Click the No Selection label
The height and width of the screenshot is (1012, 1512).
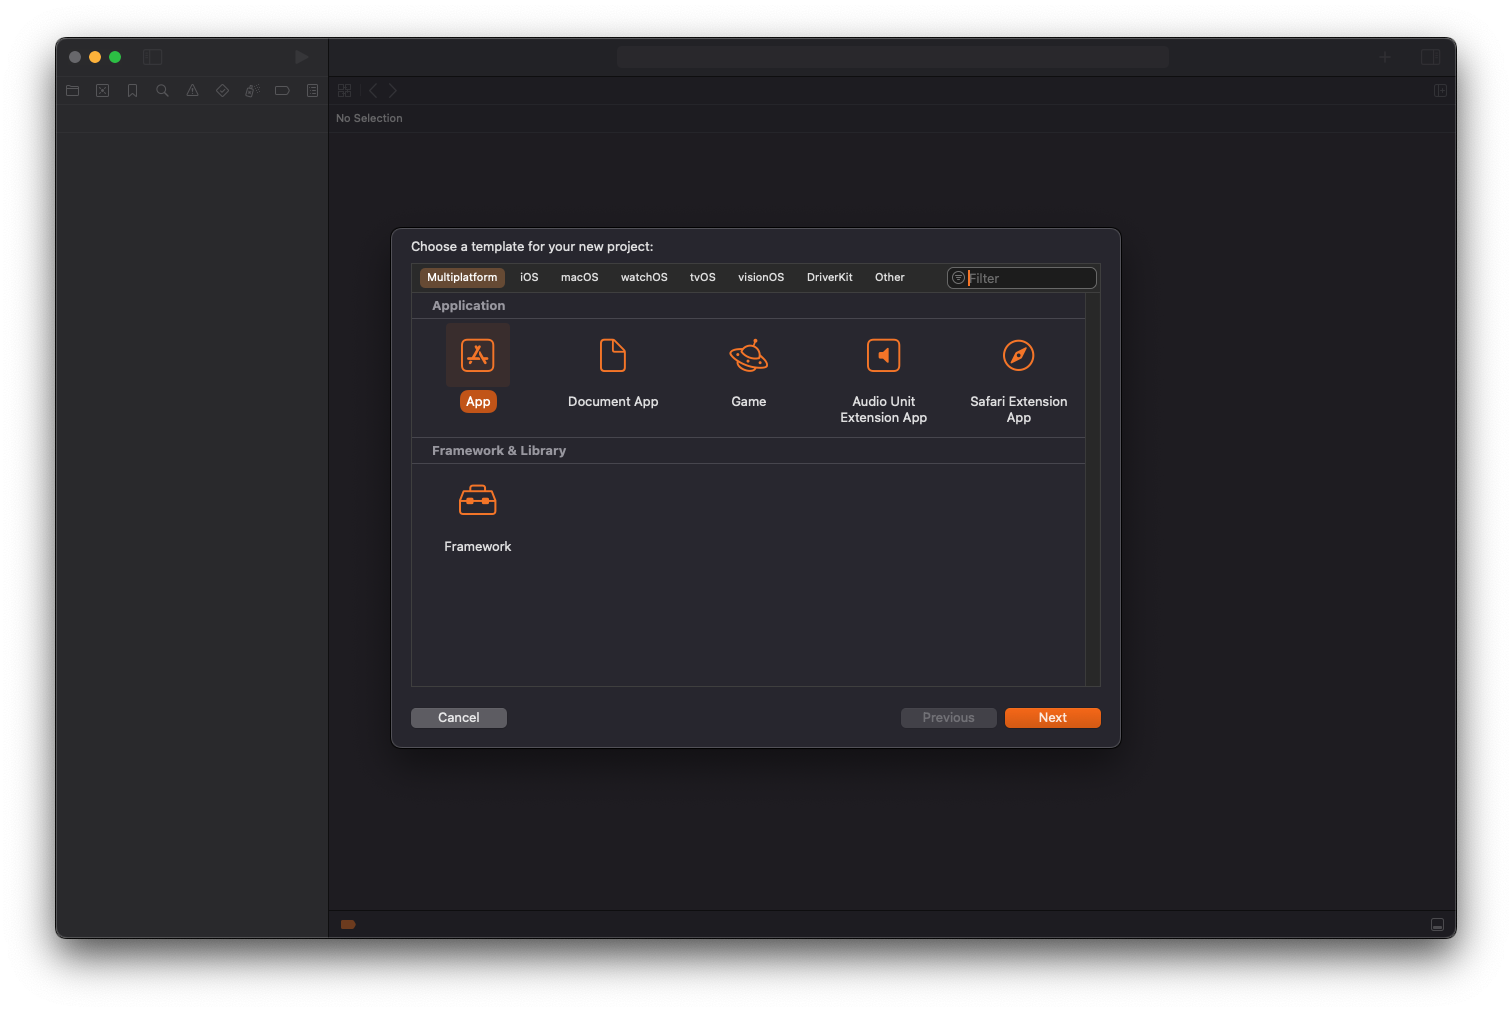click(x=369, y=118)
